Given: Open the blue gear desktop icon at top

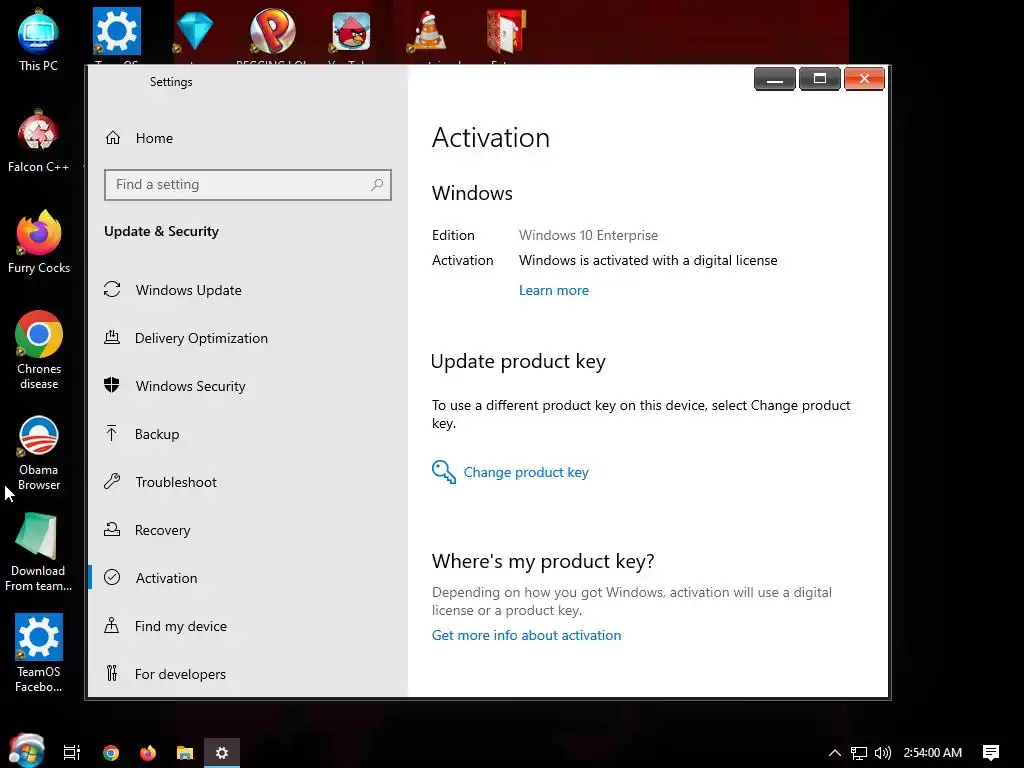Looking at the screenshot, I should [x=116, y=31].
